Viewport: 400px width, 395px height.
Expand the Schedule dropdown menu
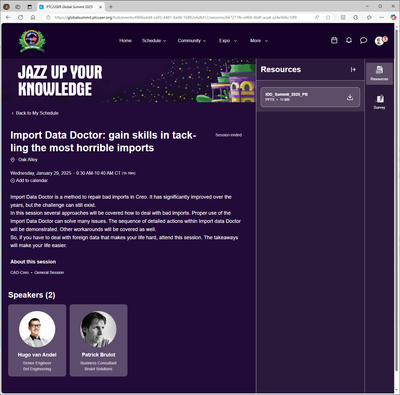tap(154, 41)
